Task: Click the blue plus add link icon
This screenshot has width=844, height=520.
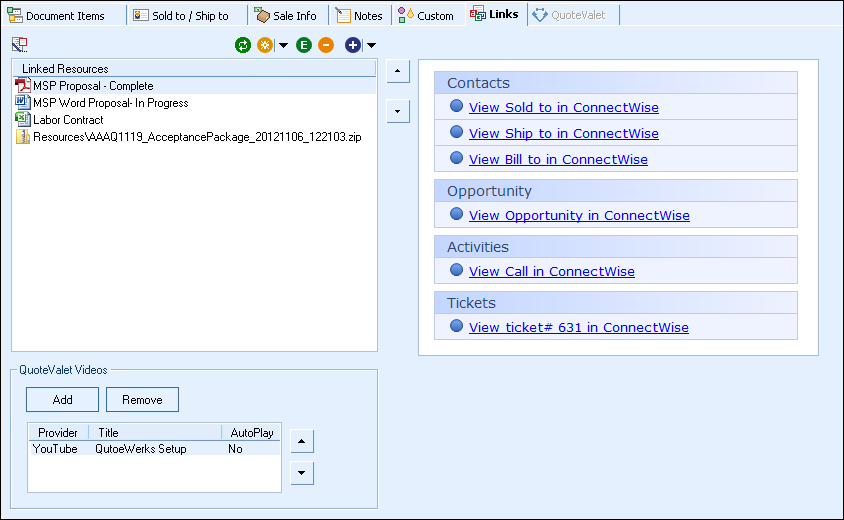Action: (x=353, y=45)
